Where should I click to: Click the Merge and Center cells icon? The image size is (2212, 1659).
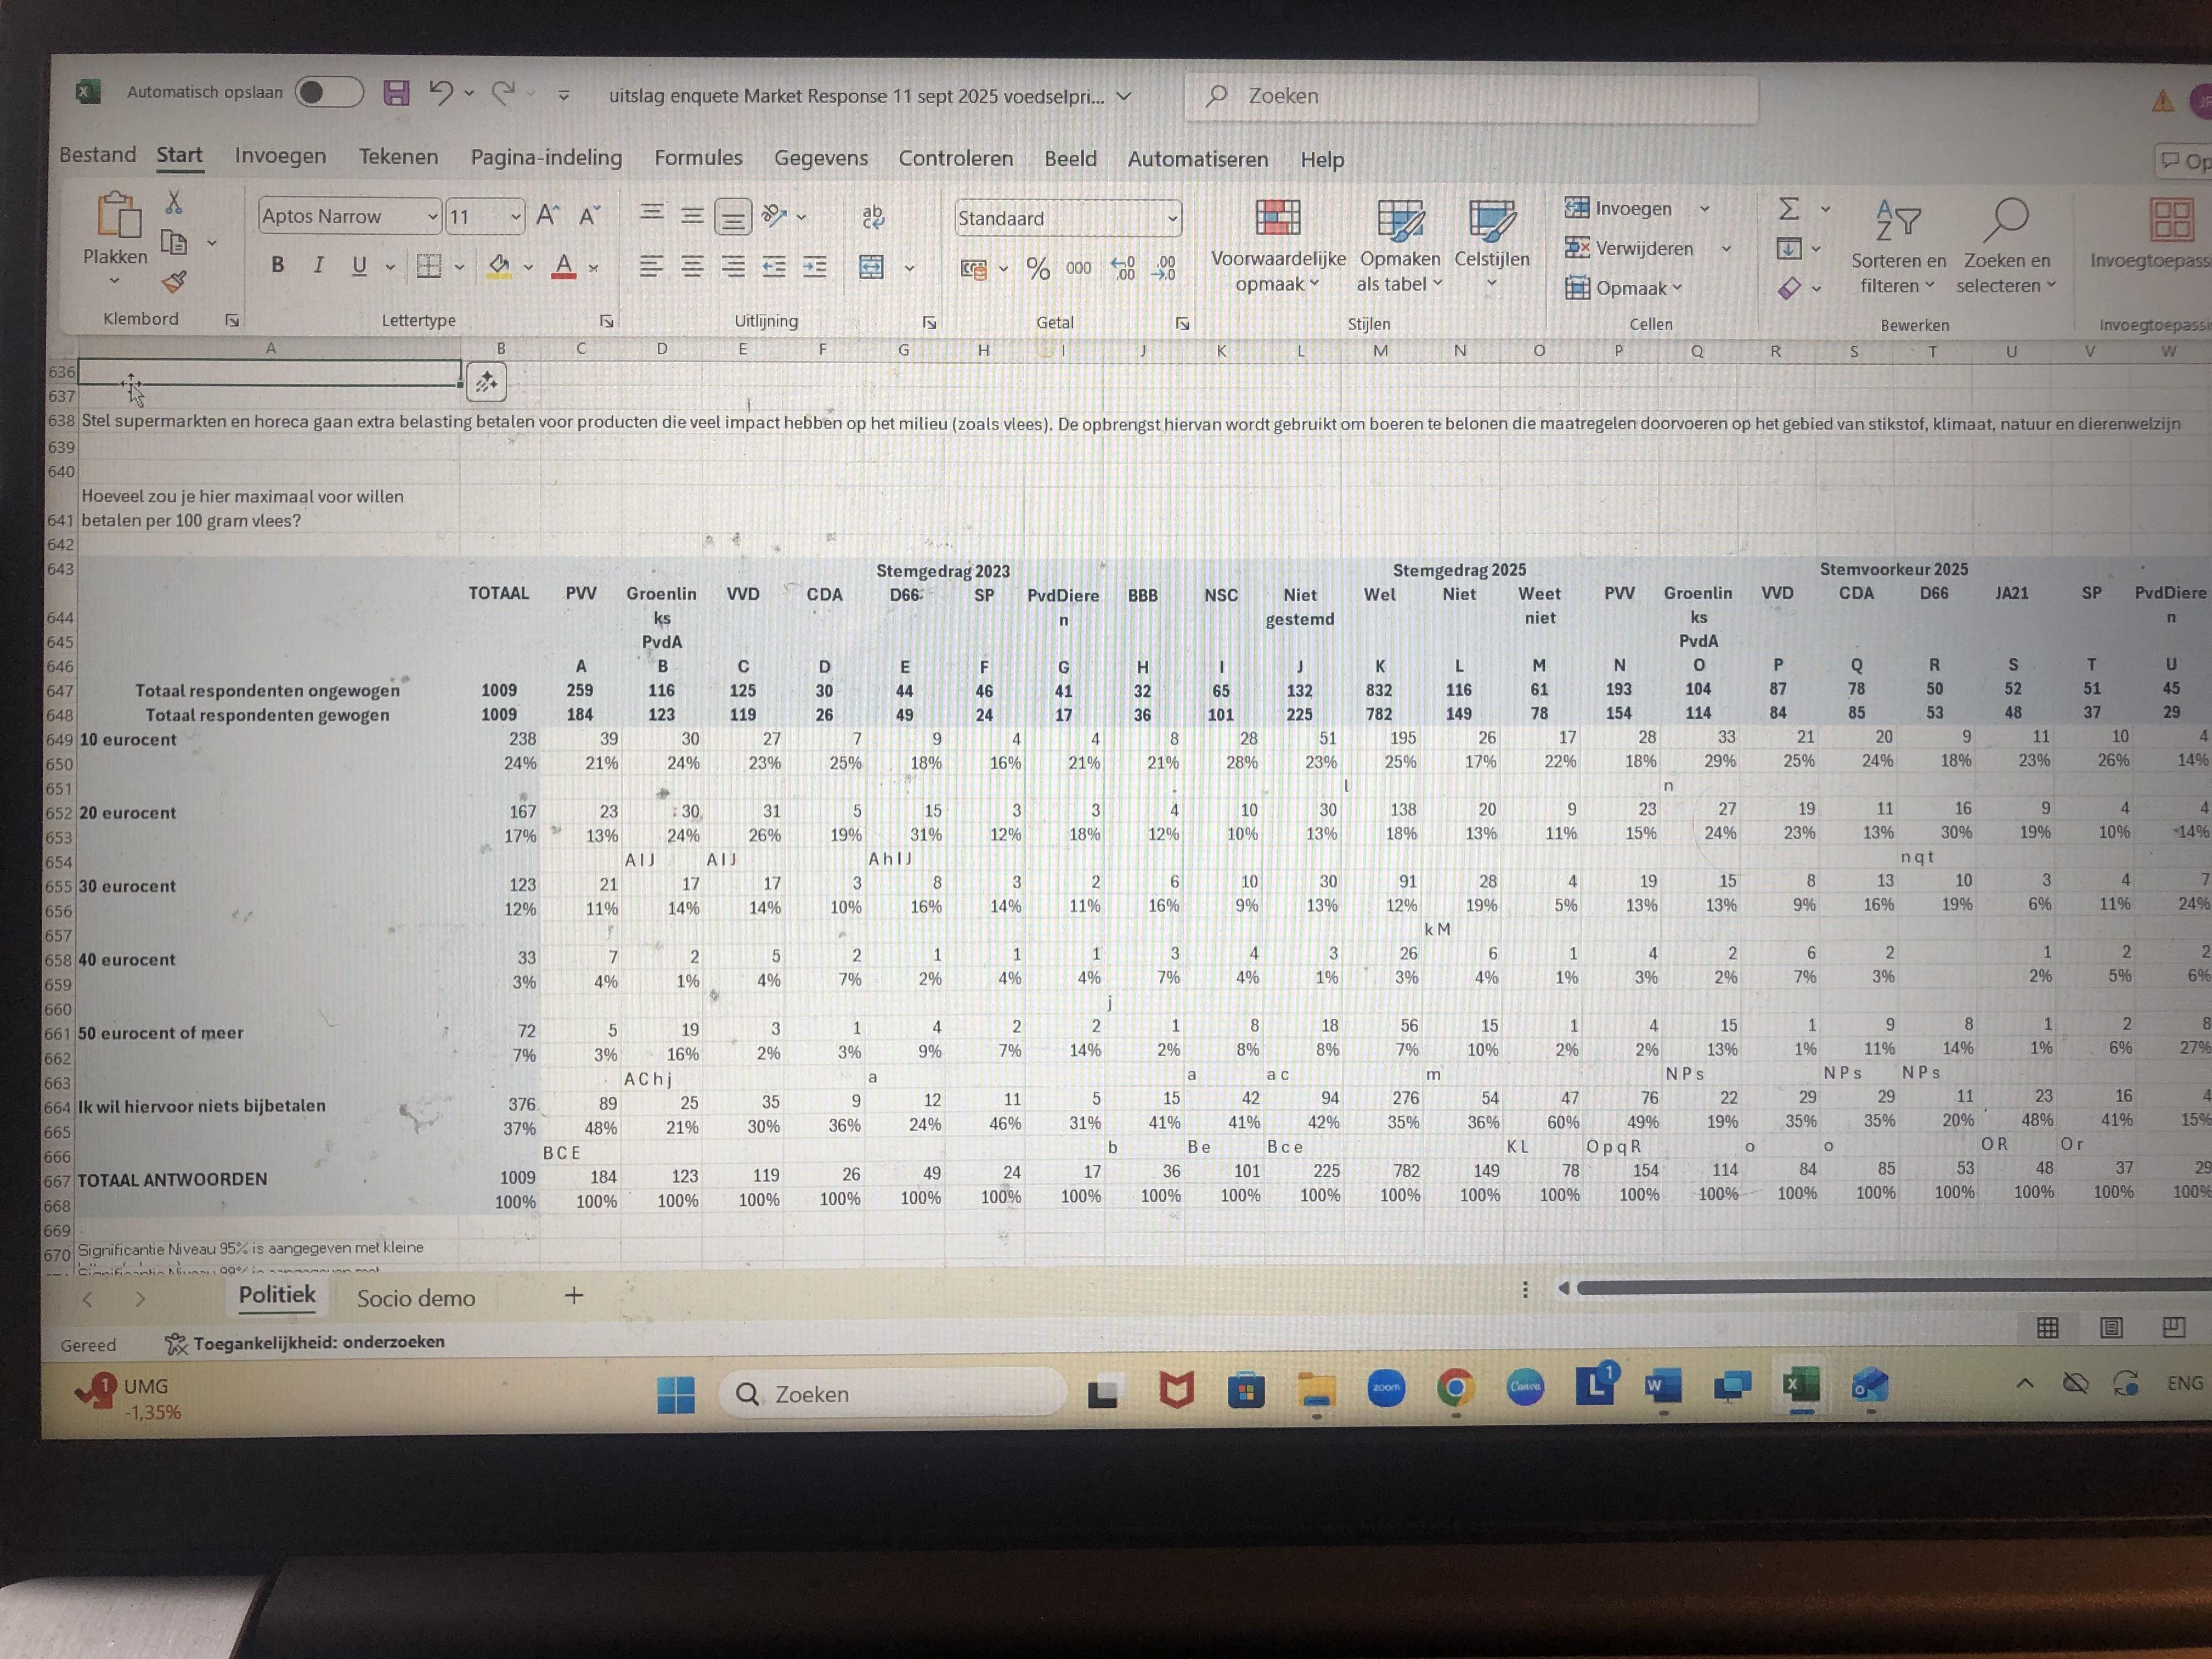(872, 267)
